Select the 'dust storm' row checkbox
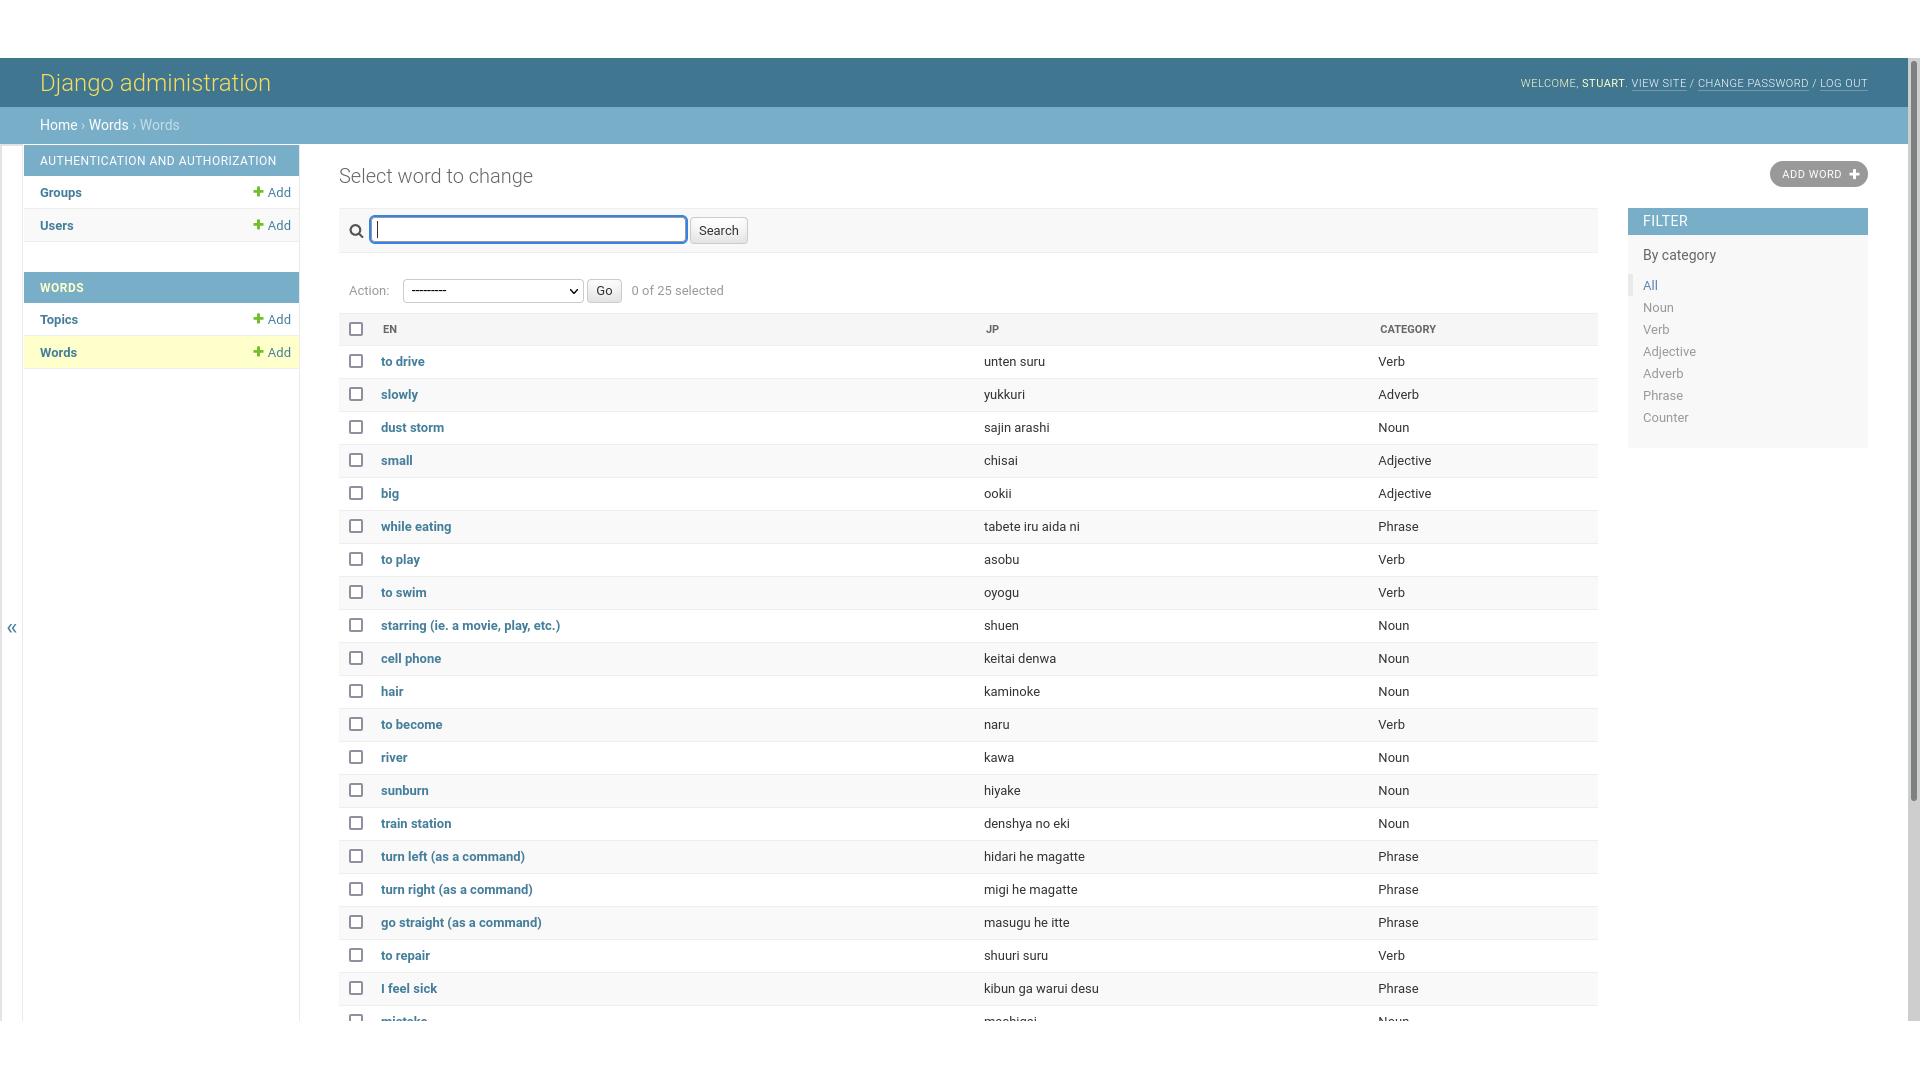The image size is (1920, 1080). click(356, 427)
